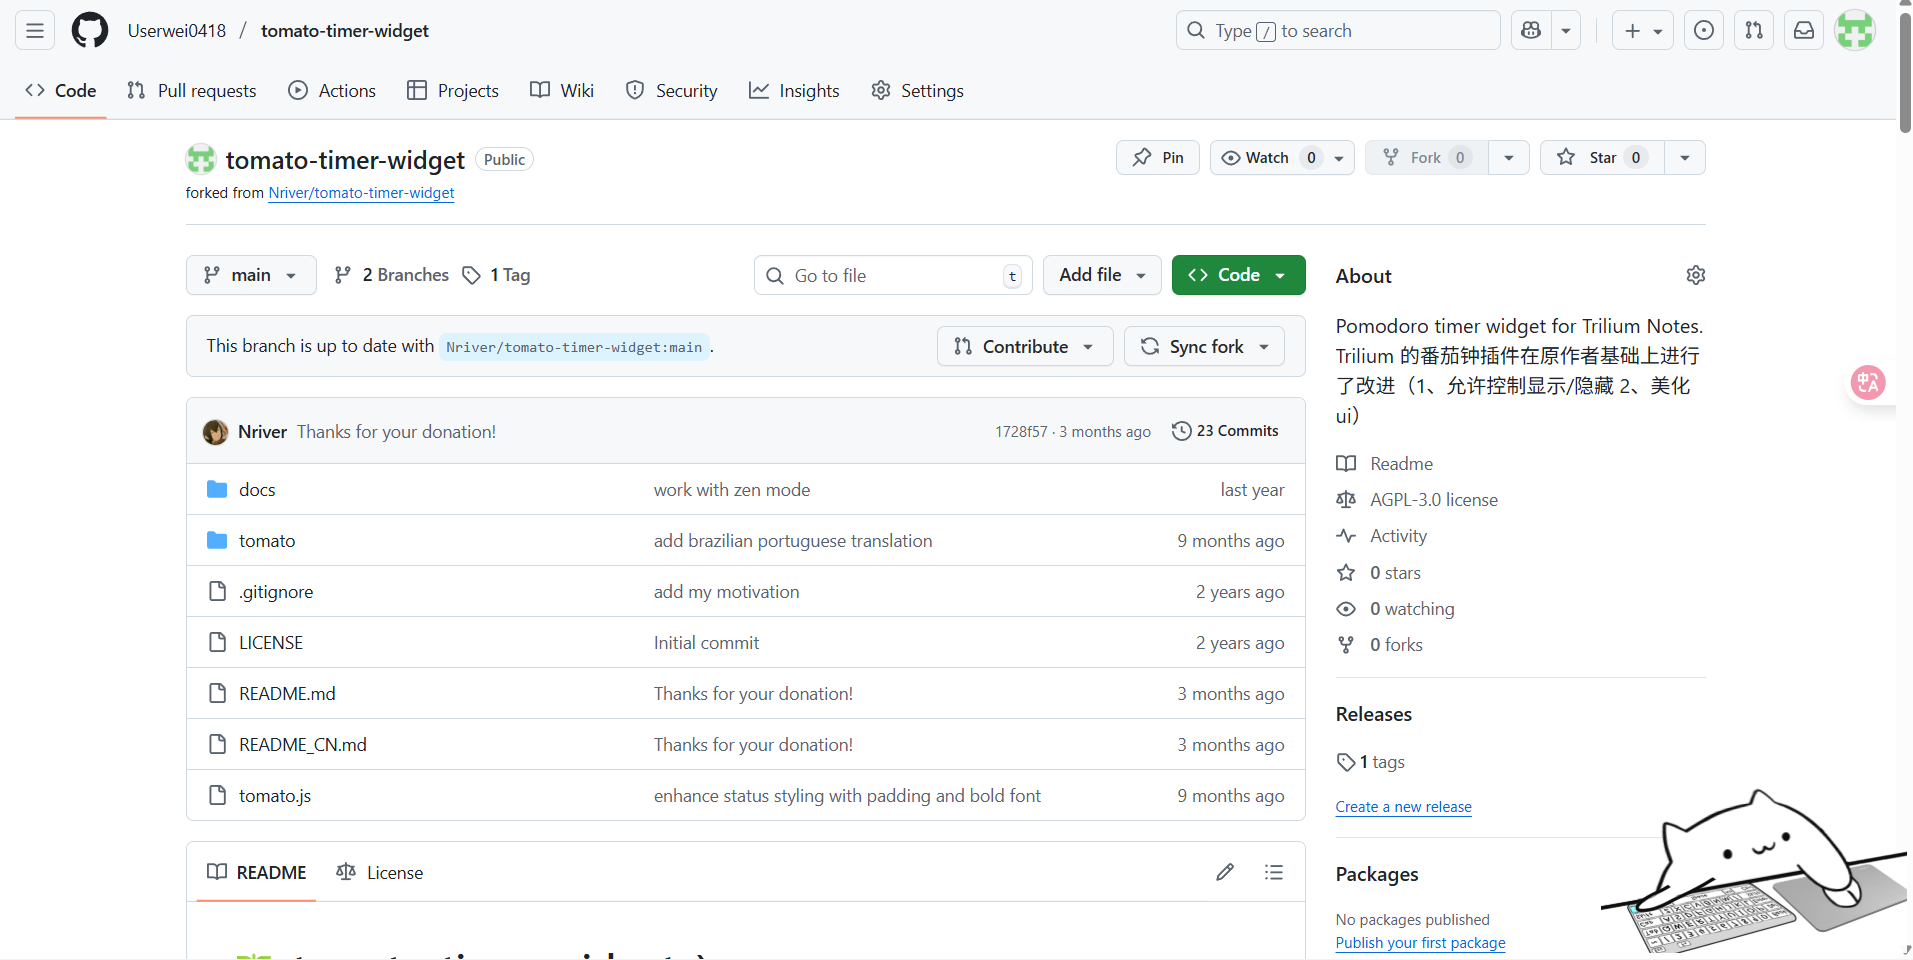1913x960 pixels.
Task: Toggle Watch notifications for this repository
Action: 1283,158
